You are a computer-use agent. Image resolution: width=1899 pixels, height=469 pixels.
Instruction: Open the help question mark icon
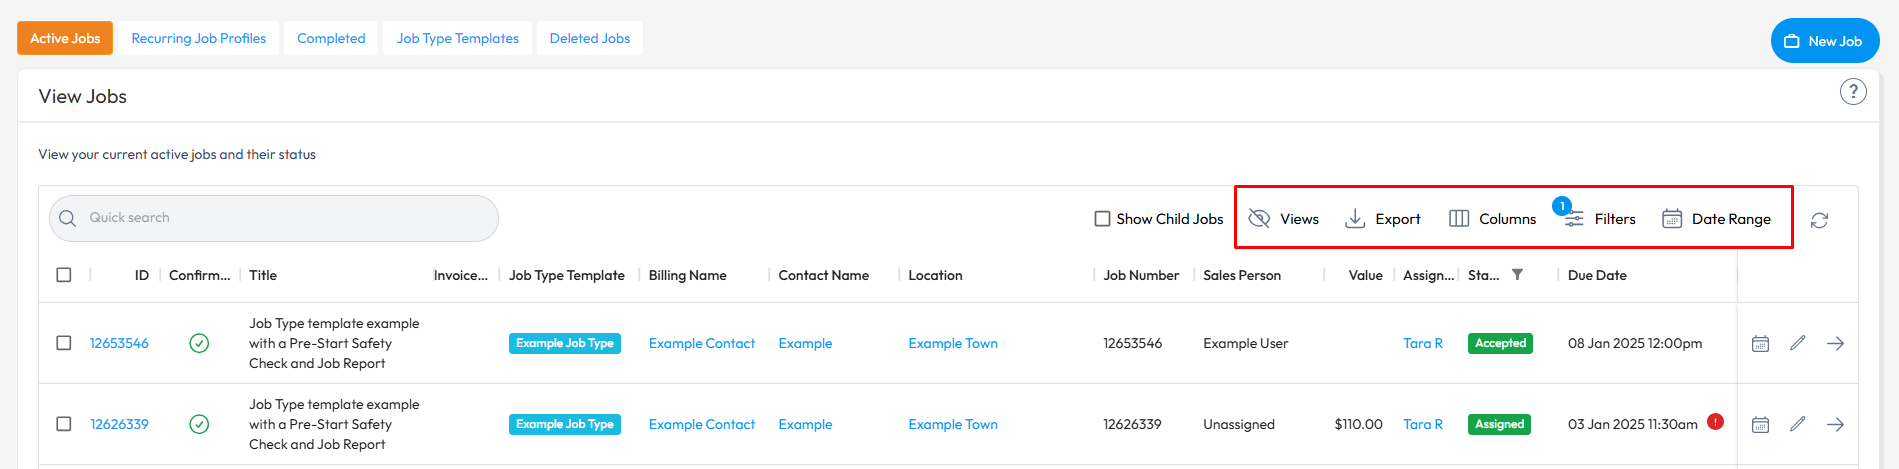coord(1853,92)
